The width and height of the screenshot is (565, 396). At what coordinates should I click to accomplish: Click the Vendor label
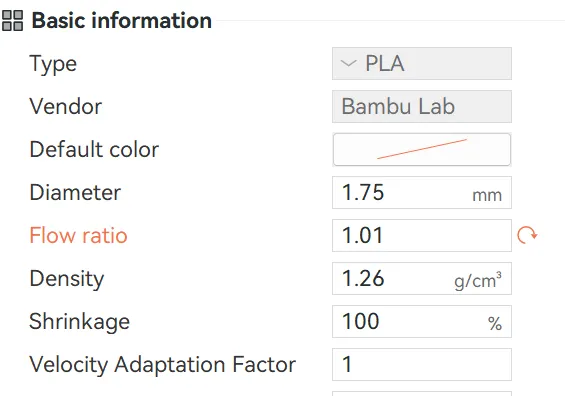pyautogui.click(x=66, y=107)
